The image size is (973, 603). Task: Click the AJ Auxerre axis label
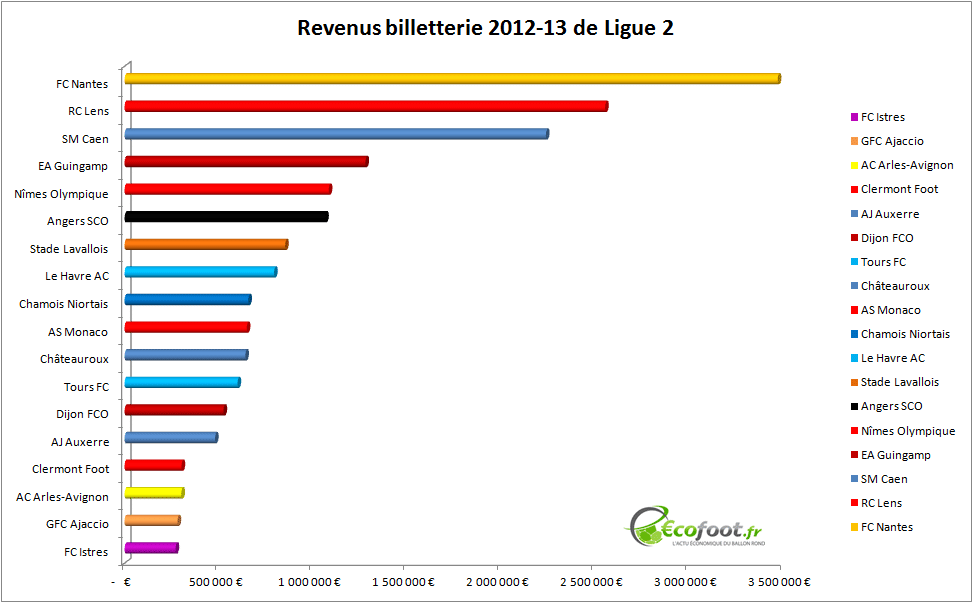80,442
